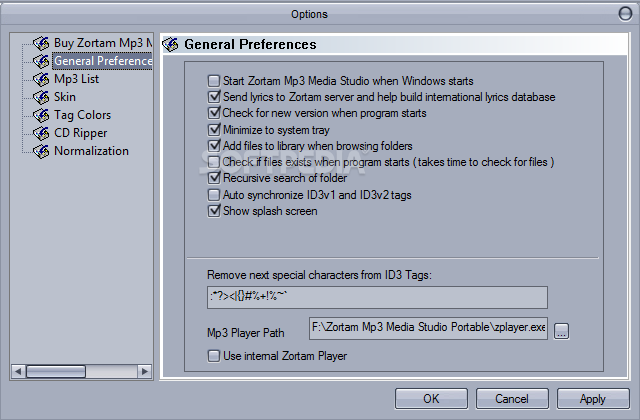Click the sidebar horizontal scrollbar right arrow
Viewport: 640px width, 420px height.
point(144,371)
